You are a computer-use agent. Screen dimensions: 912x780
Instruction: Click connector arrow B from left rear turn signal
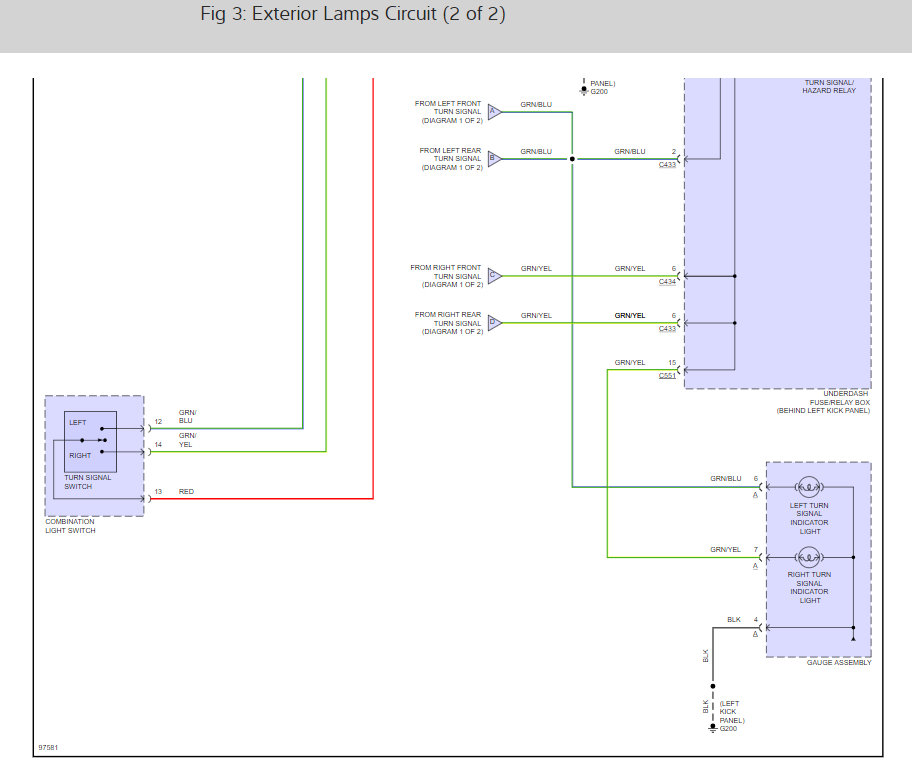point(494,159)
